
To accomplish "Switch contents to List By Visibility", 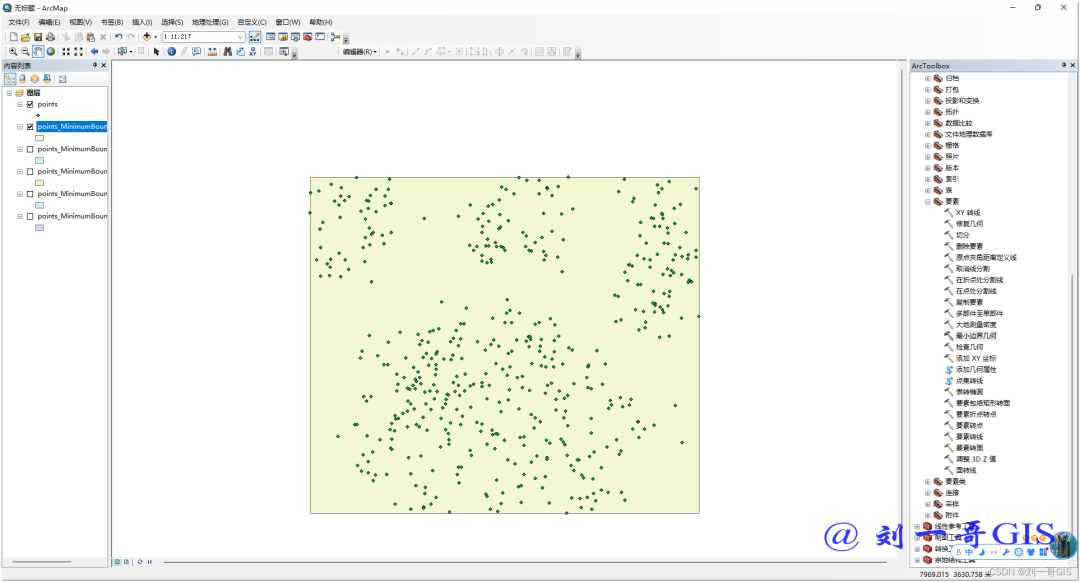I will [x=34, y=79].
